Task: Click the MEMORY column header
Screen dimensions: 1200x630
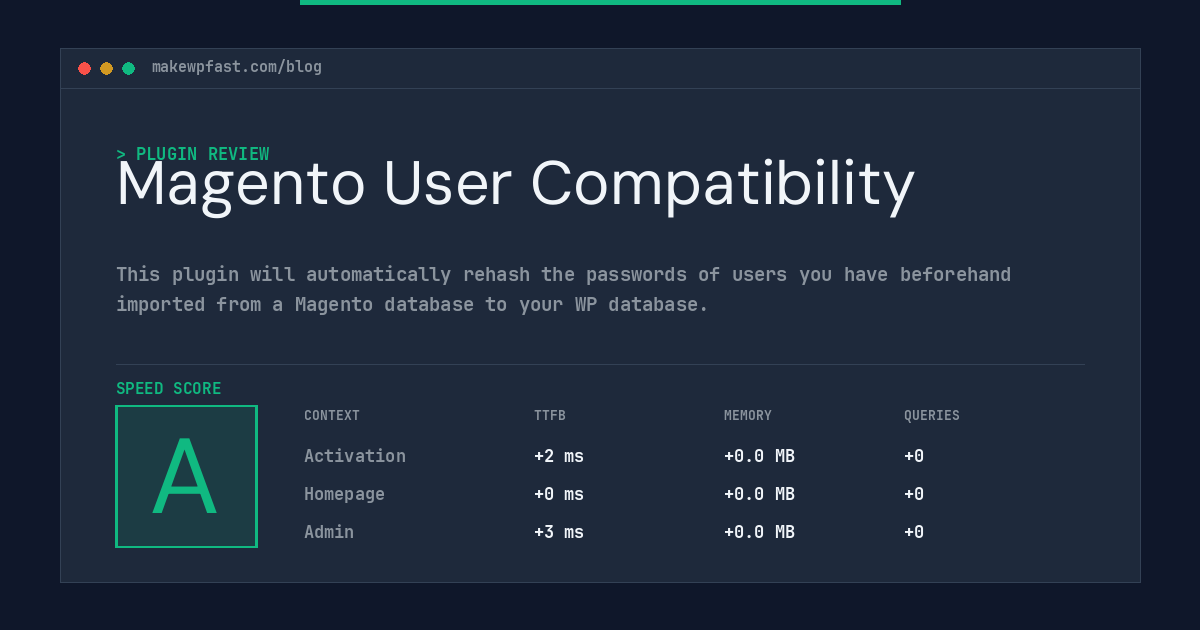Action: (x=748, y=415)
